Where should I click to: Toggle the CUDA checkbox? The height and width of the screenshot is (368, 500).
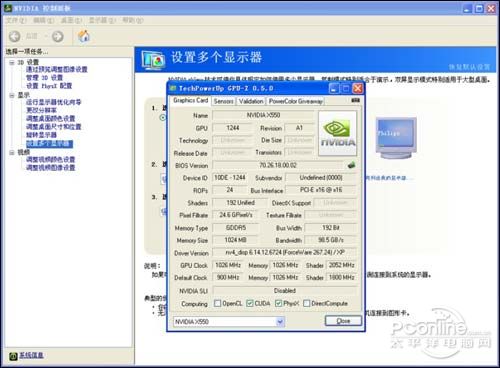click(x=250, y=303)
